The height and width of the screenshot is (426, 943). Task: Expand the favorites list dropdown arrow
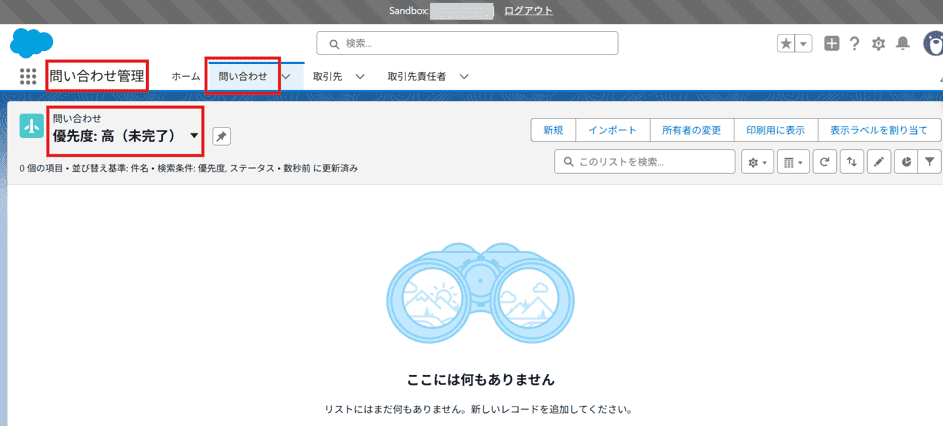click(x=804, y=43)
